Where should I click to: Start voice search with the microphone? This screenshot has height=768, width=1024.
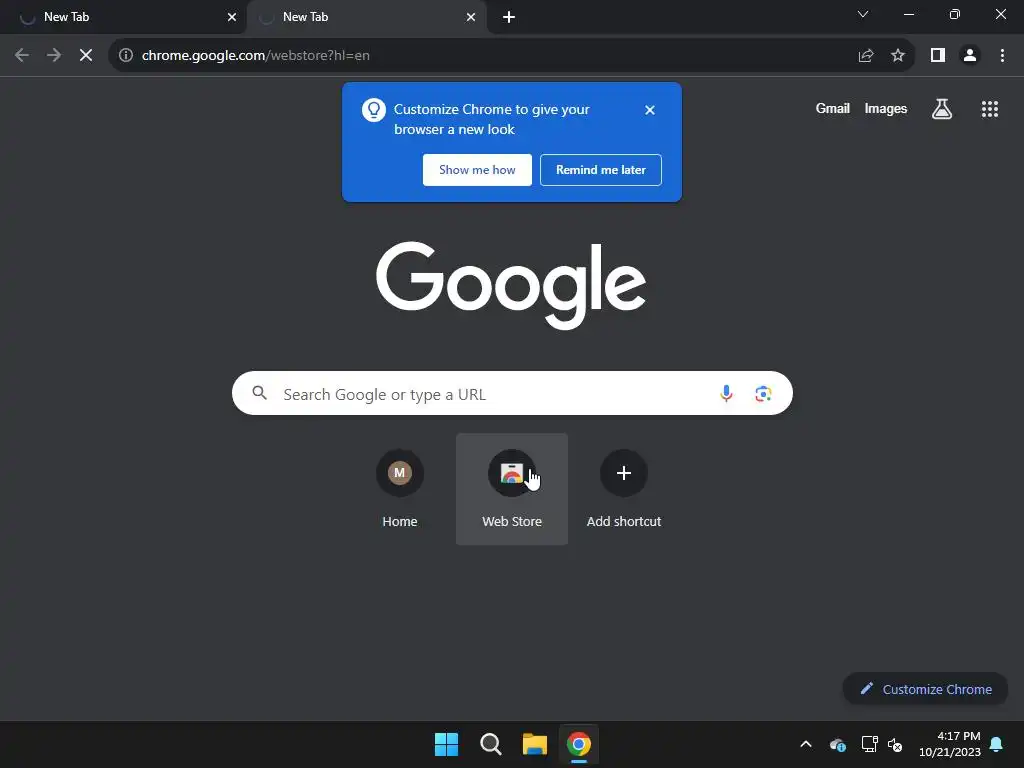(x=726, y=393)
